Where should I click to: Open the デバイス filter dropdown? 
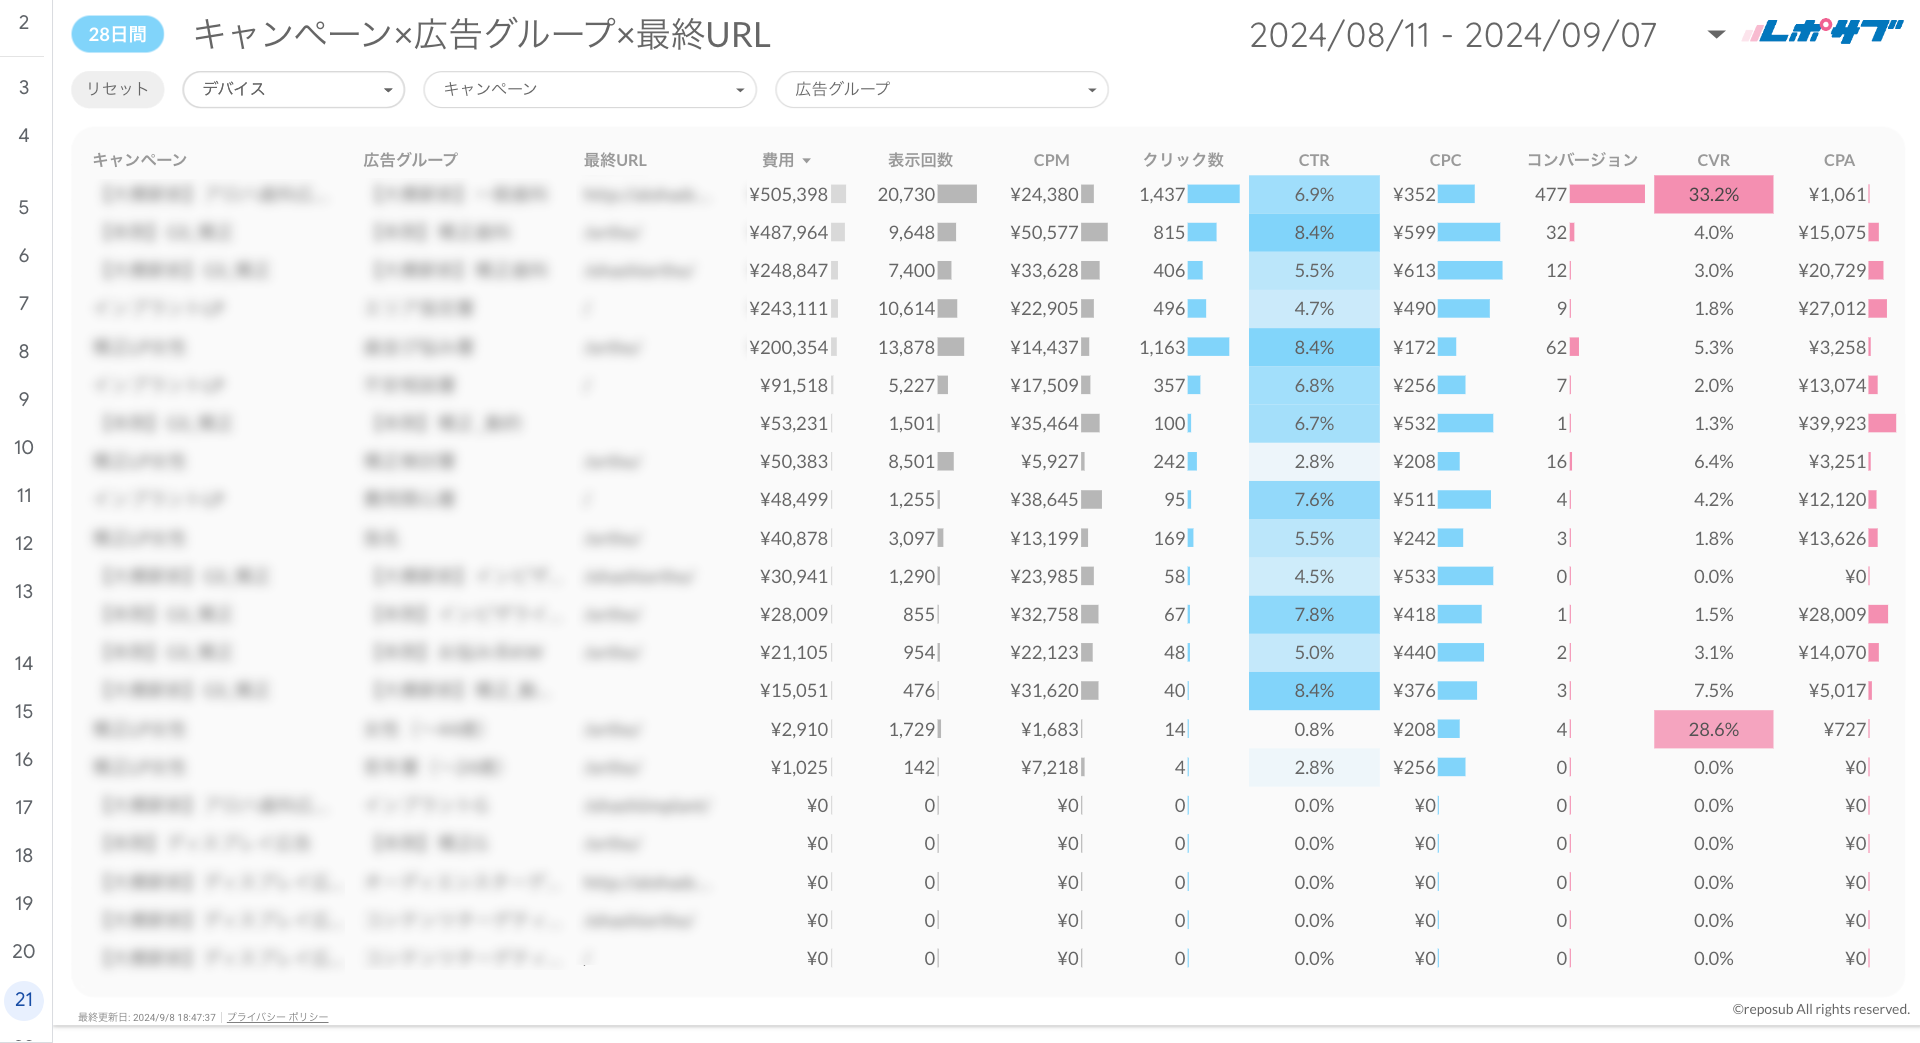click(x=293, y=89)
